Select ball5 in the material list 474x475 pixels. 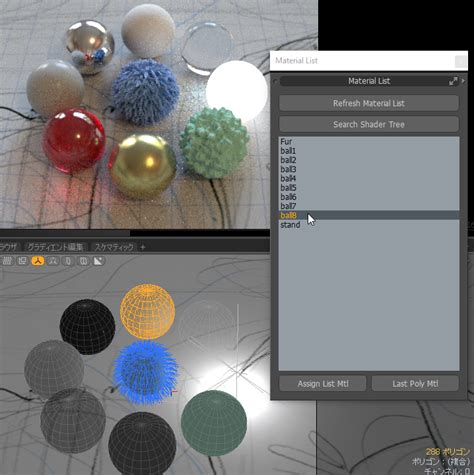[369, 188]
